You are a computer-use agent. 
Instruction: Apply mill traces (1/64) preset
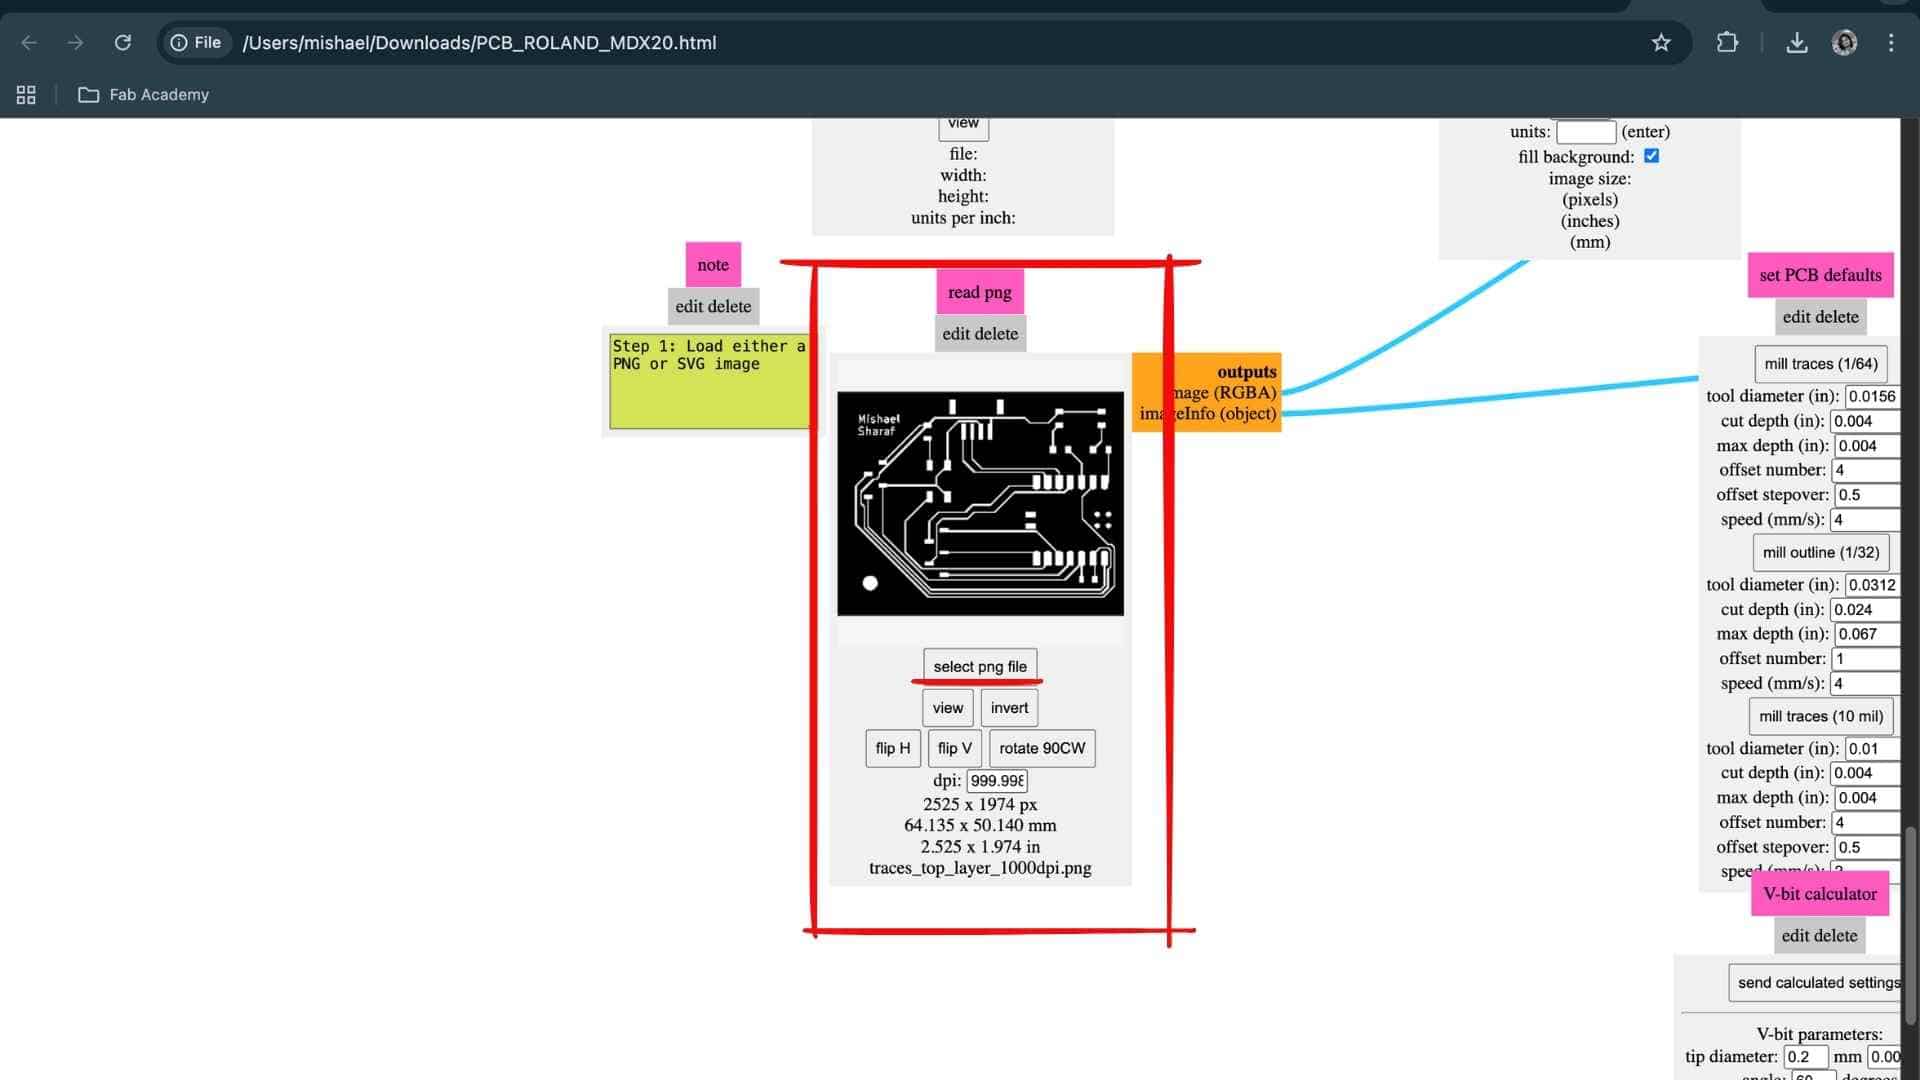point(1820,364)
